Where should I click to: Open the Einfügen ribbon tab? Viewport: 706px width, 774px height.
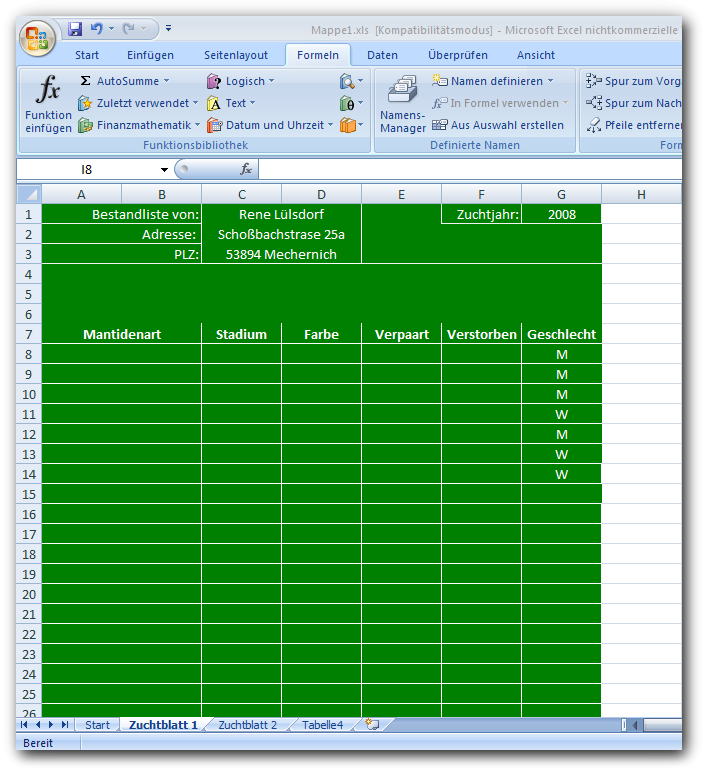tap(151, 55)
